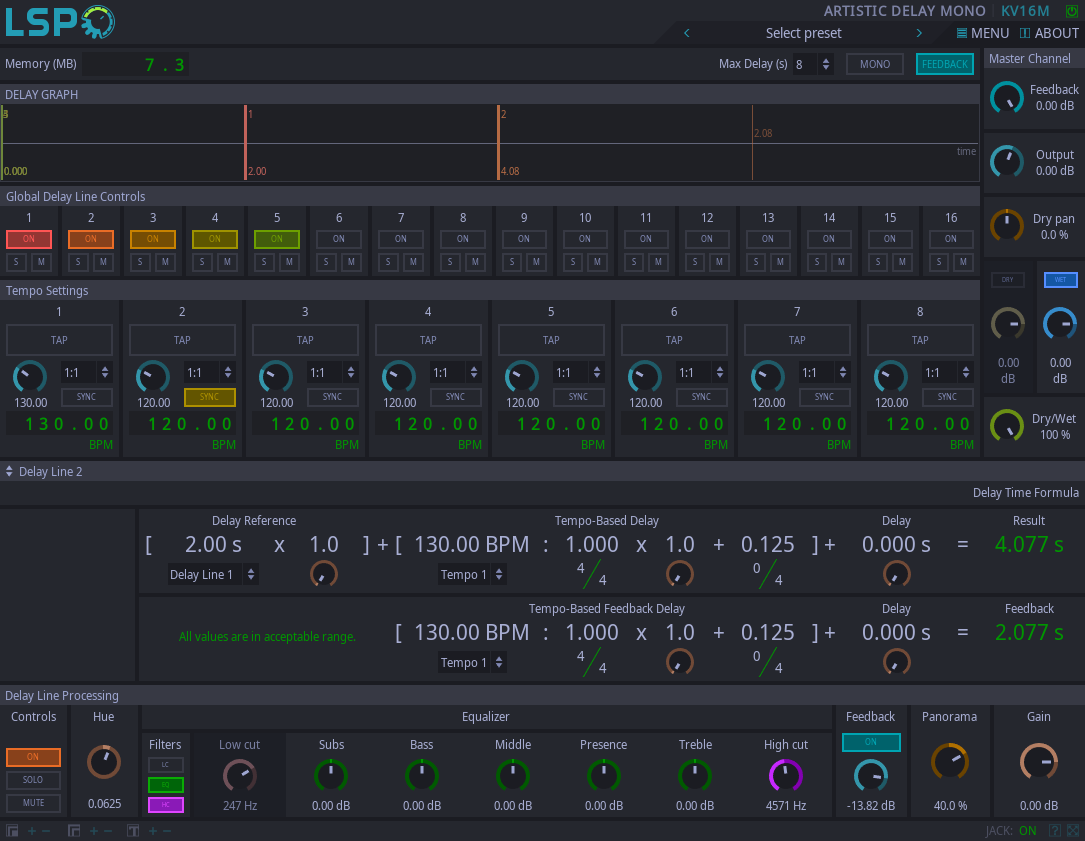Viewport: 1085px width, 841px height.
Task: Go to the previous preset arrow
Action: pos(687,33)
